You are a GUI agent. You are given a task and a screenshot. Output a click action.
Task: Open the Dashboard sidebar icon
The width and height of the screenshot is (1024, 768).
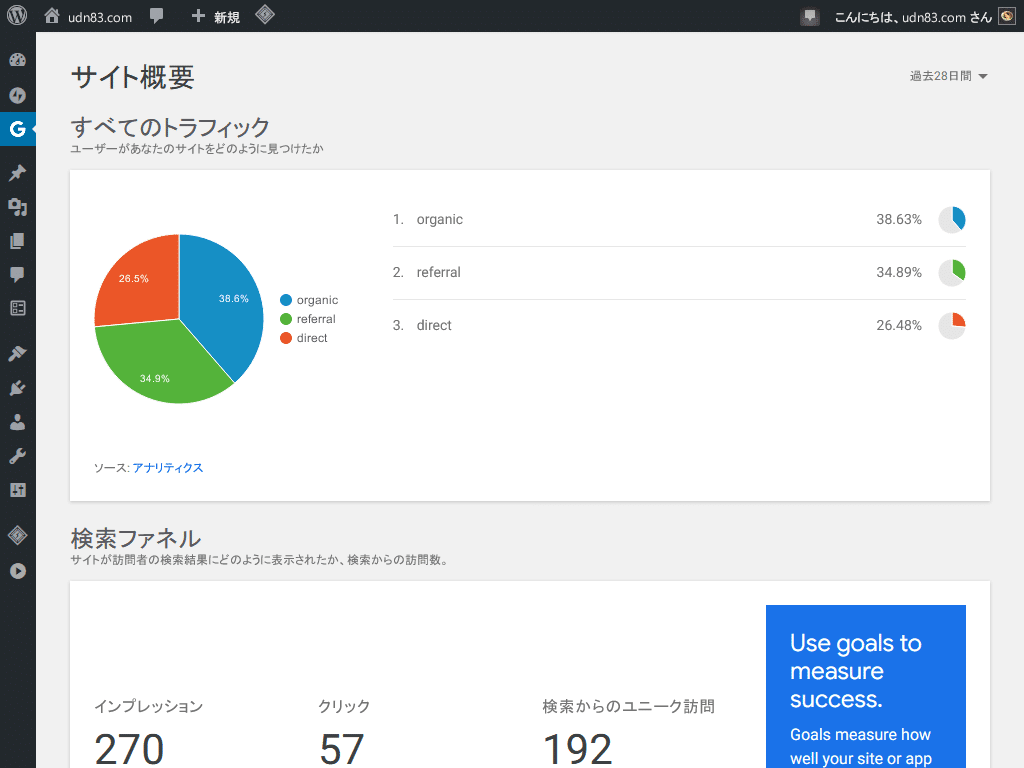[18, 60]
